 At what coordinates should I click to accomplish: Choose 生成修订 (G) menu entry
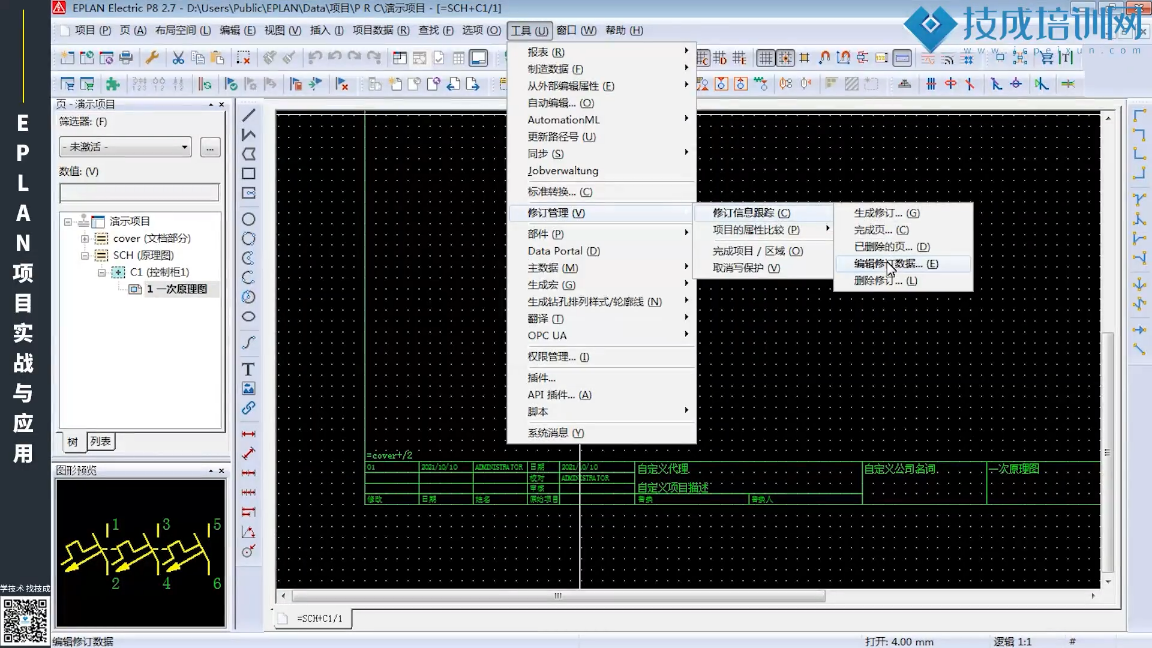coord(903,213)
